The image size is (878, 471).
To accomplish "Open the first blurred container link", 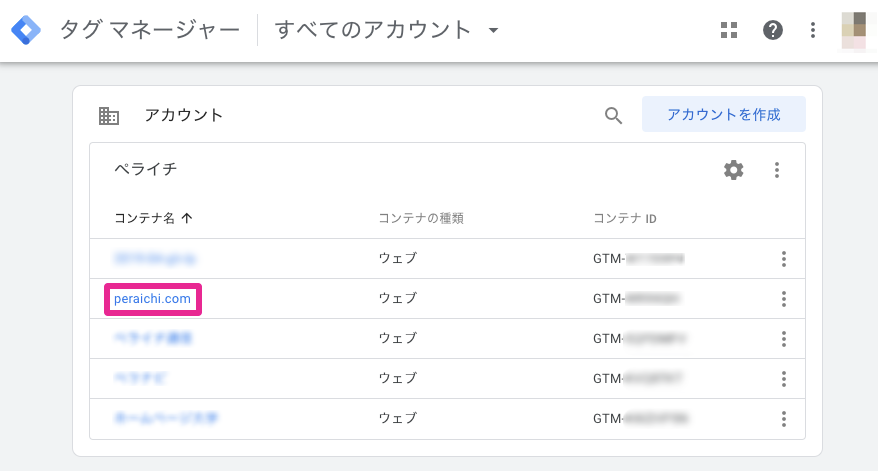I will coord(155,259).
